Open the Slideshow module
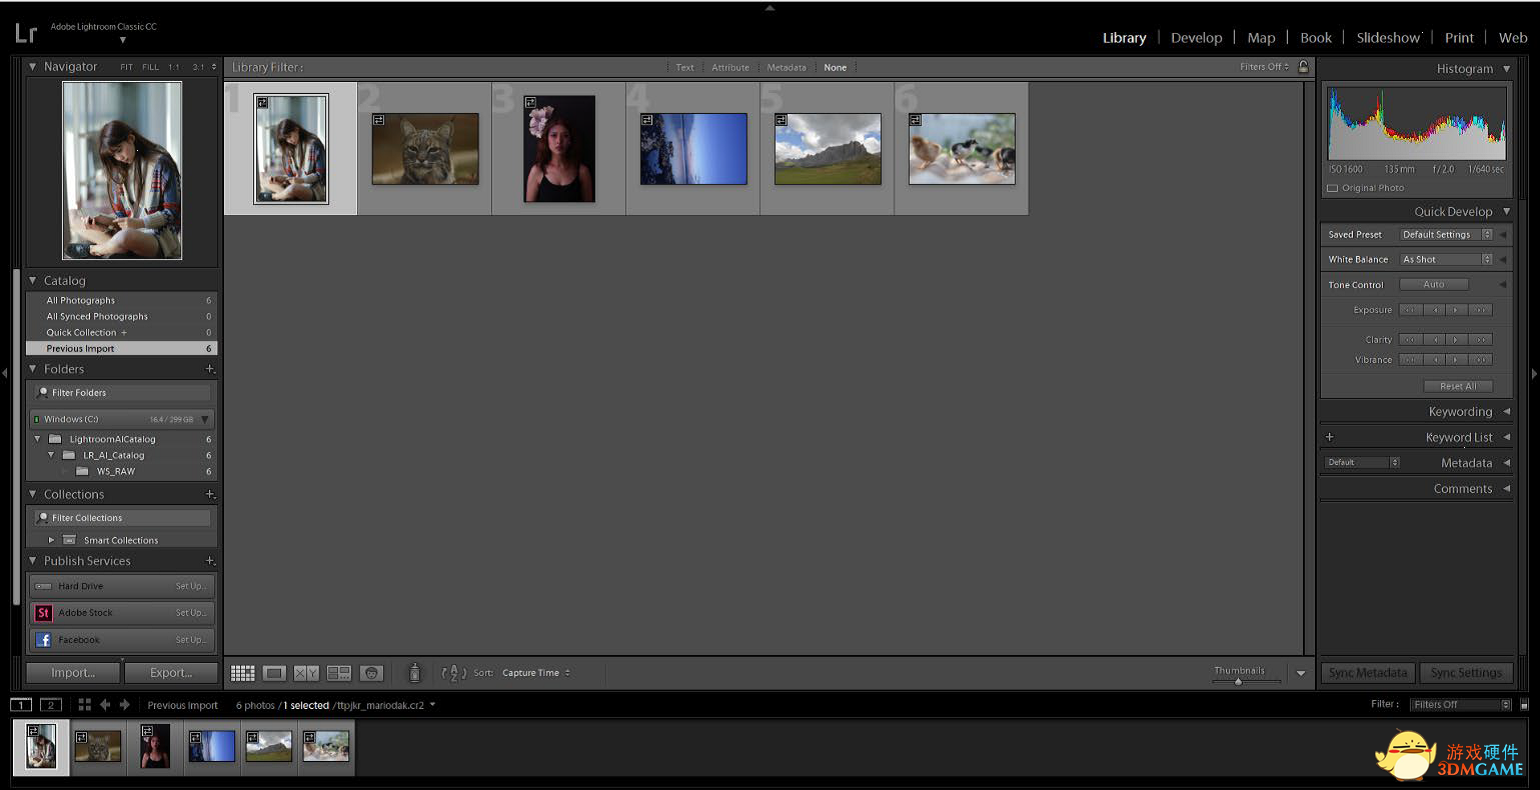The image size is (1540, 790). (1388, 38)
